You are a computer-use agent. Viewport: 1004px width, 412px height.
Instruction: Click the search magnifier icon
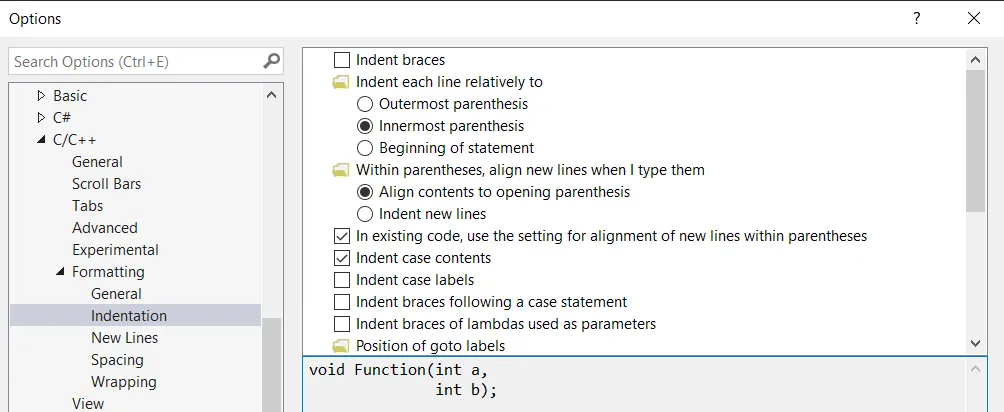click(x=272, y=61)
